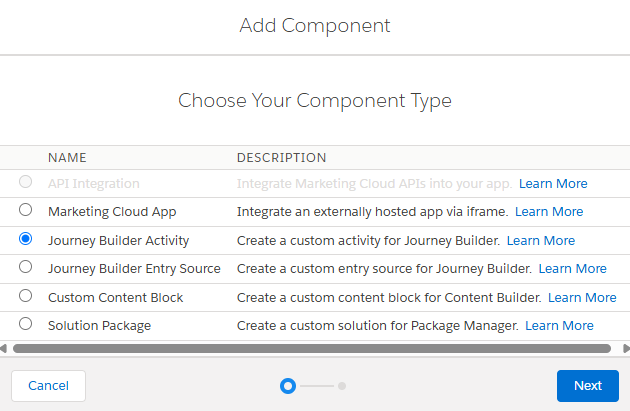Select the Custom Content Block radio button
This screenshot has height=411, width=630.
pyautogui.click(x=26, y=296)
